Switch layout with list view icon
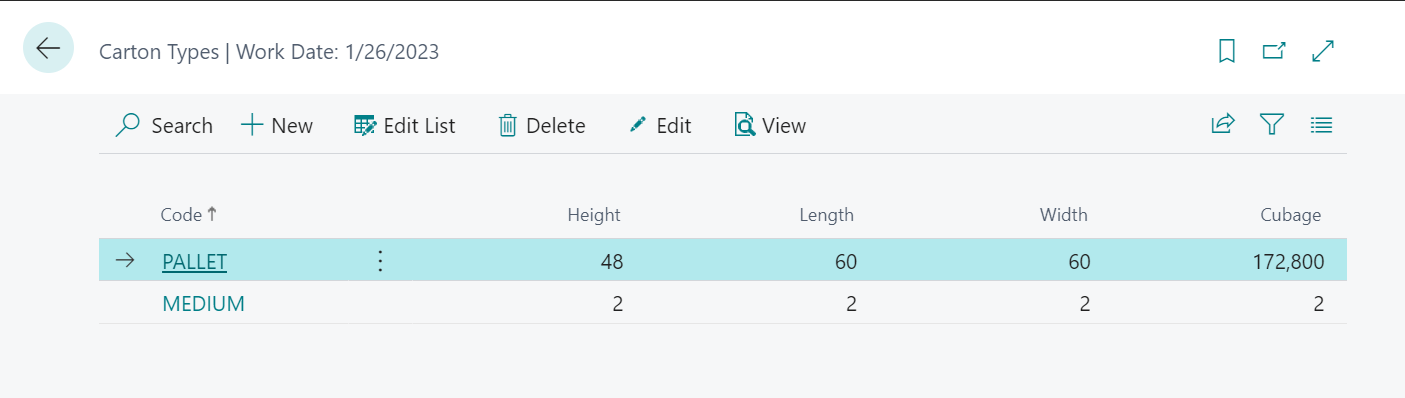The width and height of the screenshot is (1405, 398). point(1321,125)
